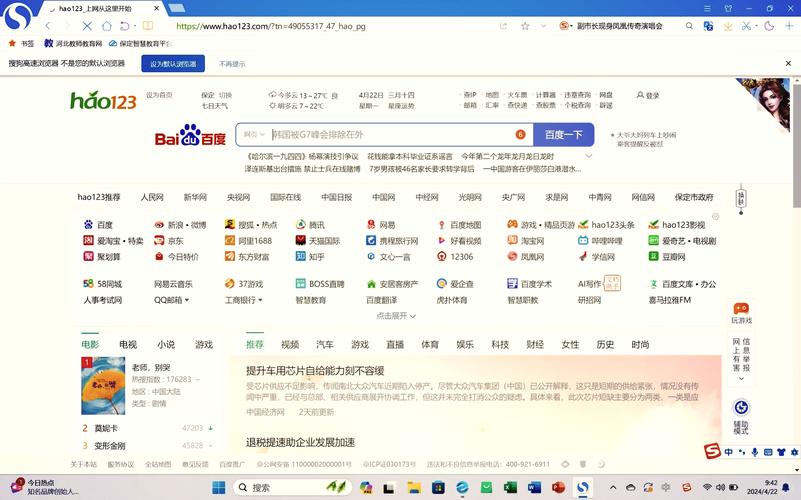Click the hao123 logo

(x=103, y=101)
